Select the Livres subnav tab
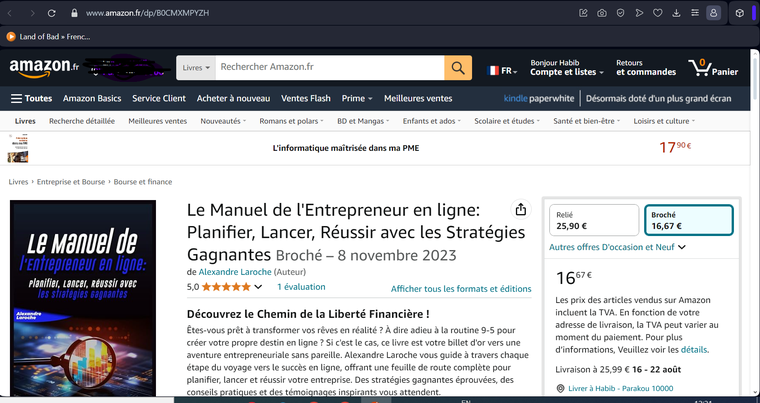Image resolution: width=760 pixels, height=403 pixels. pyautogui.click(x=25, y=121)
